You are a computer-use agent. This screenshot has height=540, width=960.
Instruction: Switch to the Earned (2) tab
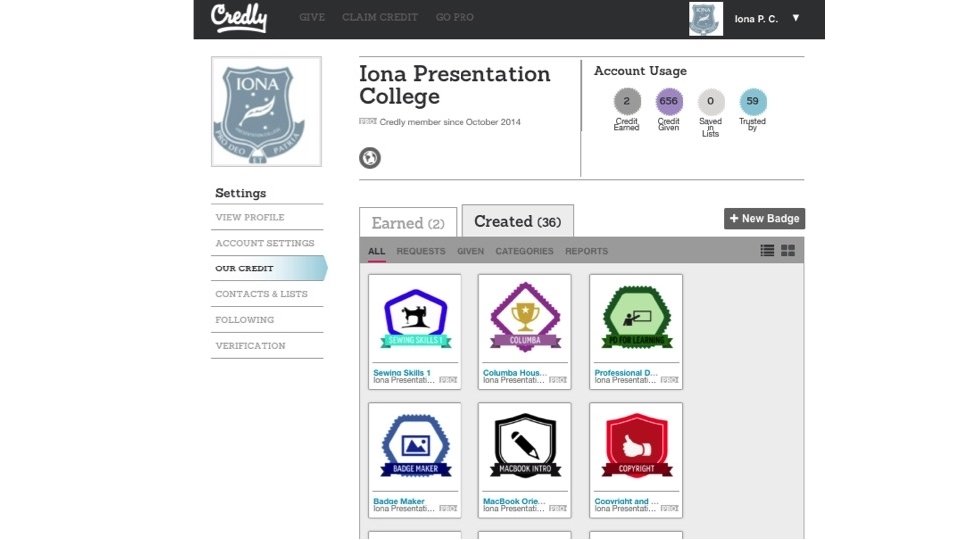[408, 222]
